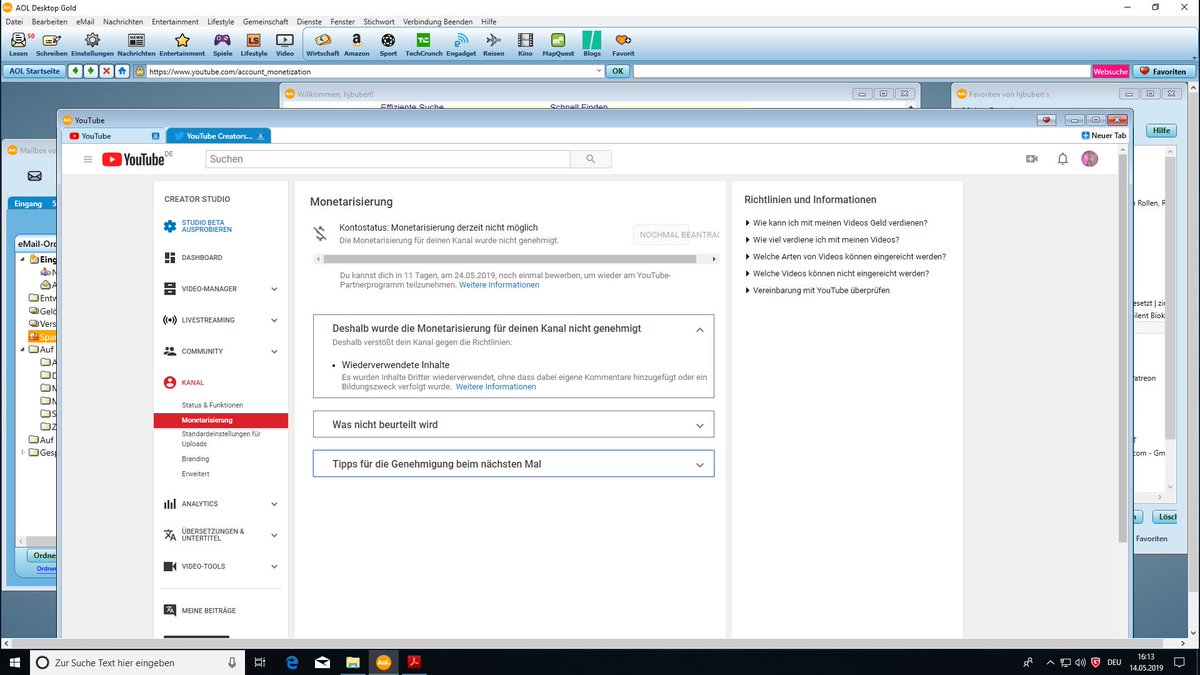The image size is (1200, 675).
Task: Open the Datei menu
Action: (x=14, y=21)
